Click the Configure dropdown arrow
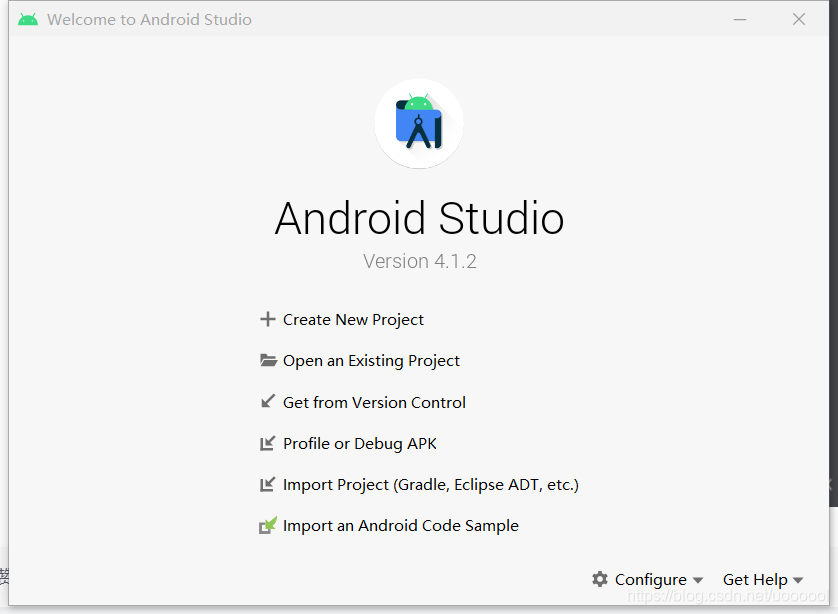This screenshot has height=614, width=838. [697, 580]
